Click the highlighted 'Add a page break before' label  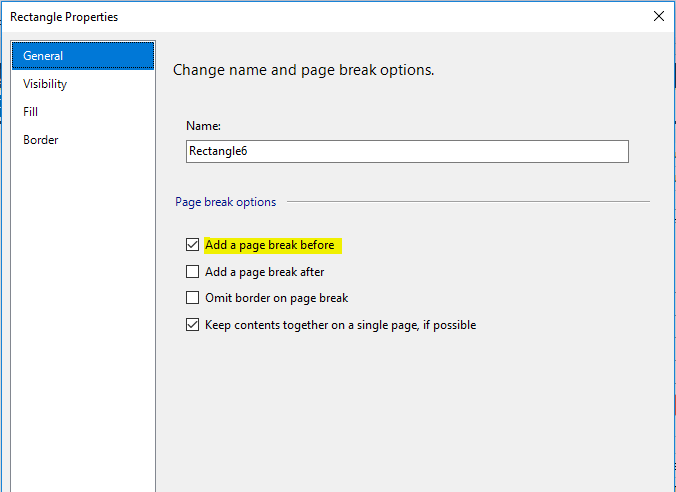click(269, 245)
